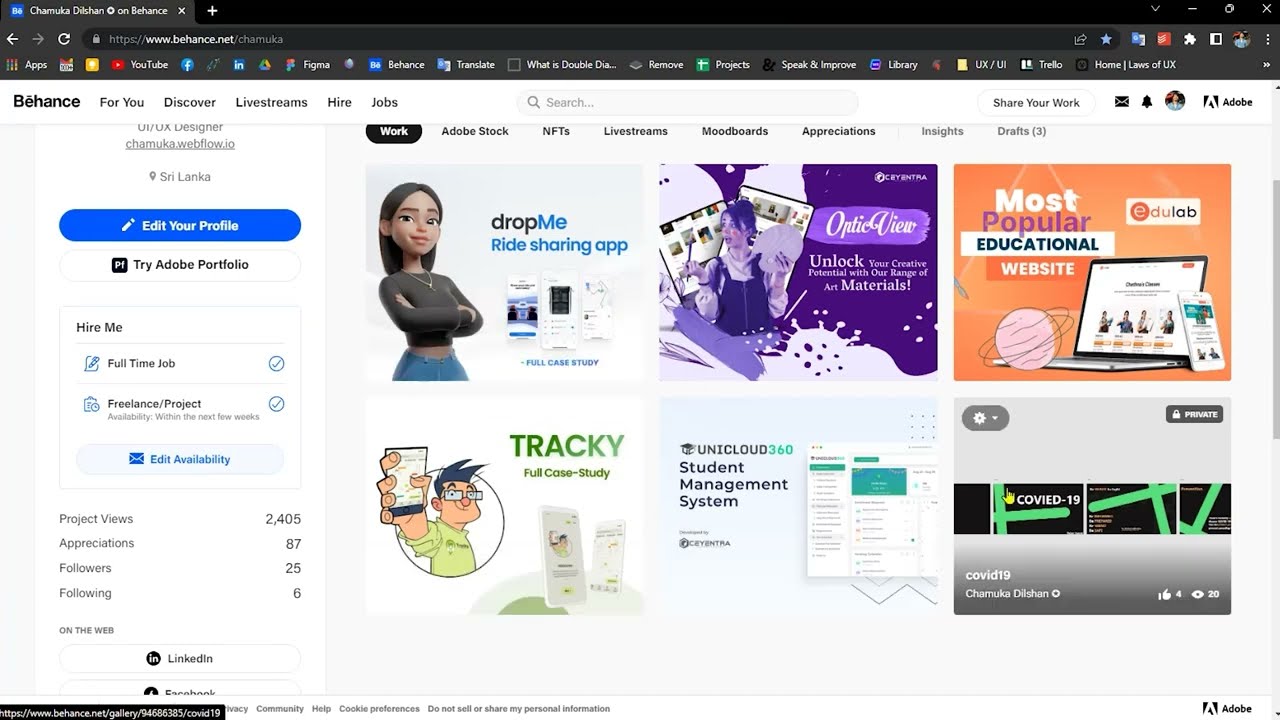Open the Facebook bookmark icon
1280x720 pixels.
click(x=187, y=64)
